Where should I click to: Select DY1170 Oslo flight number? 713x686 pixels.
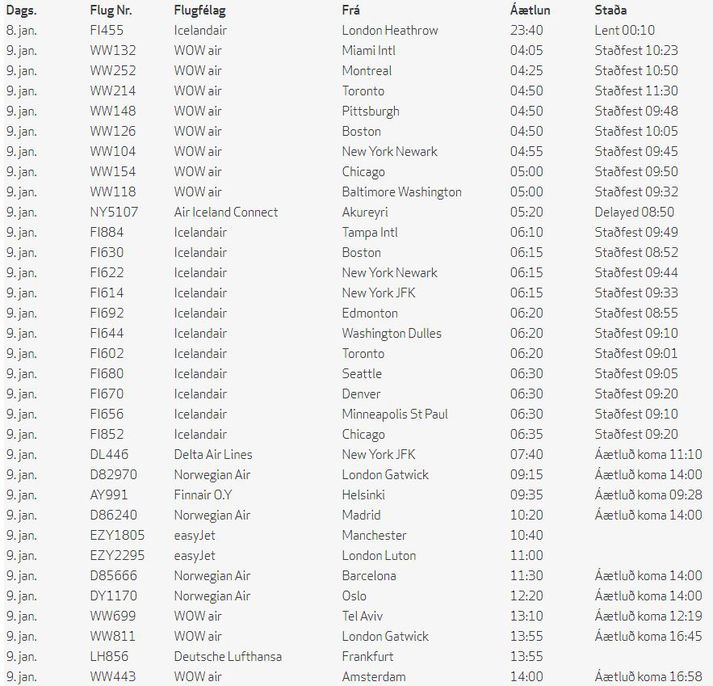[x=114, y=596]
